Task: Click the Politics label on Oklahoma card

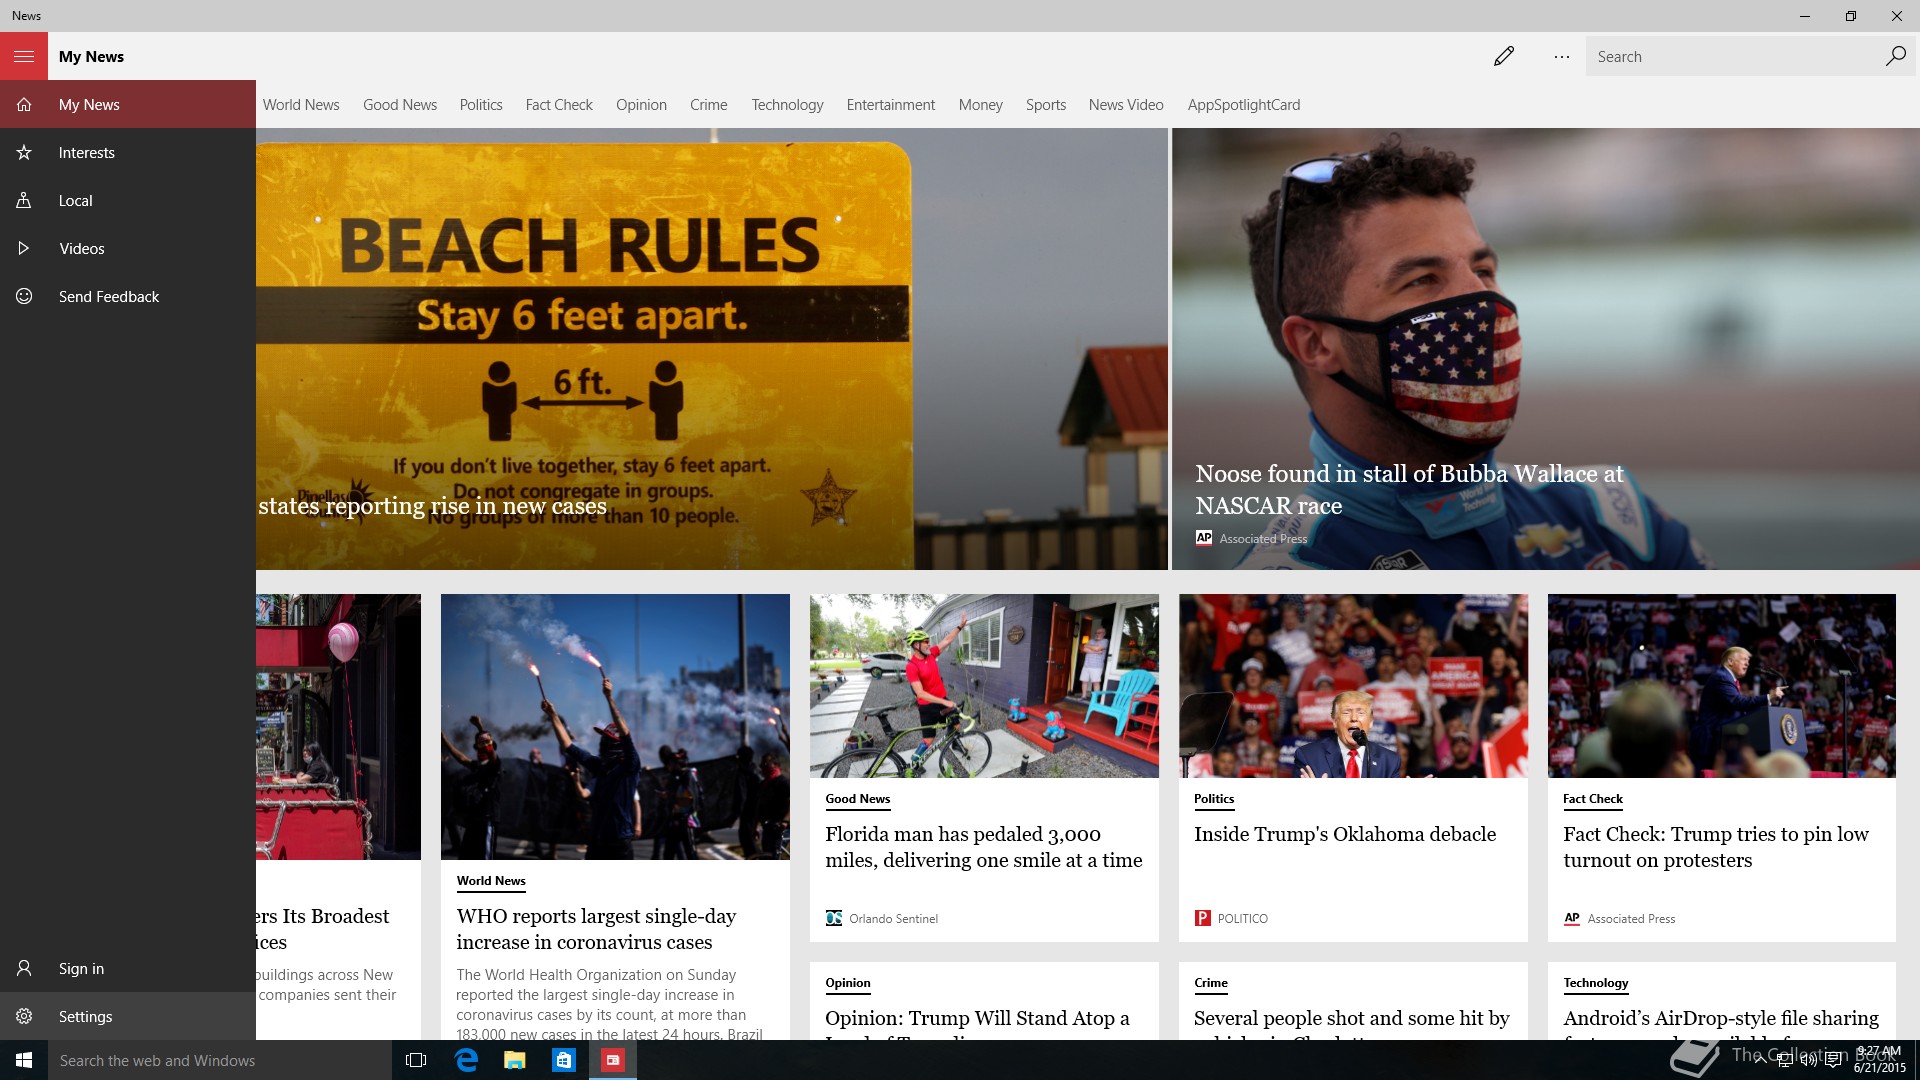Action: click(x=1214, y=799)
